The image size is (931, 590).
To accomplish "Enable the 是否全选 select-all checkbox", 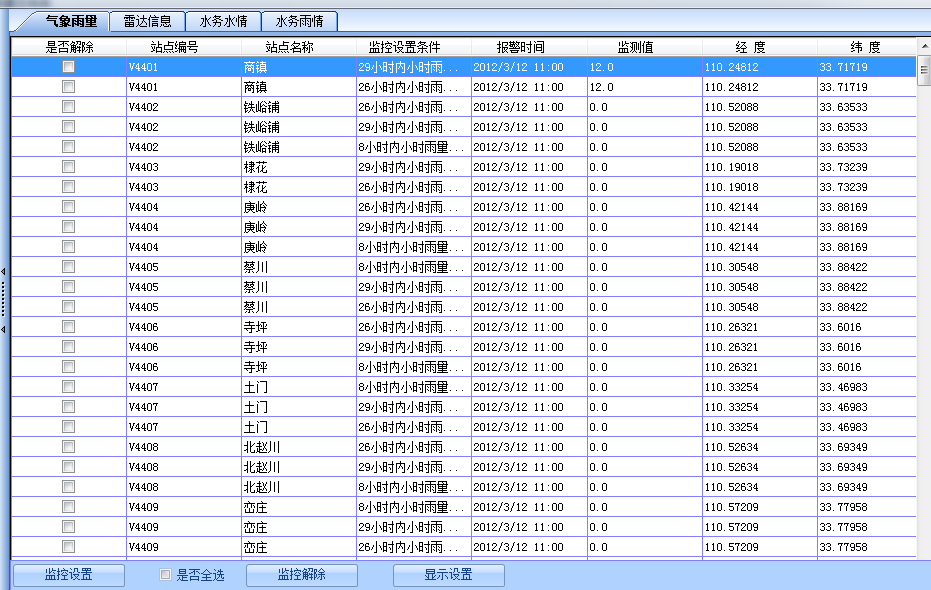I will [163, 575].
